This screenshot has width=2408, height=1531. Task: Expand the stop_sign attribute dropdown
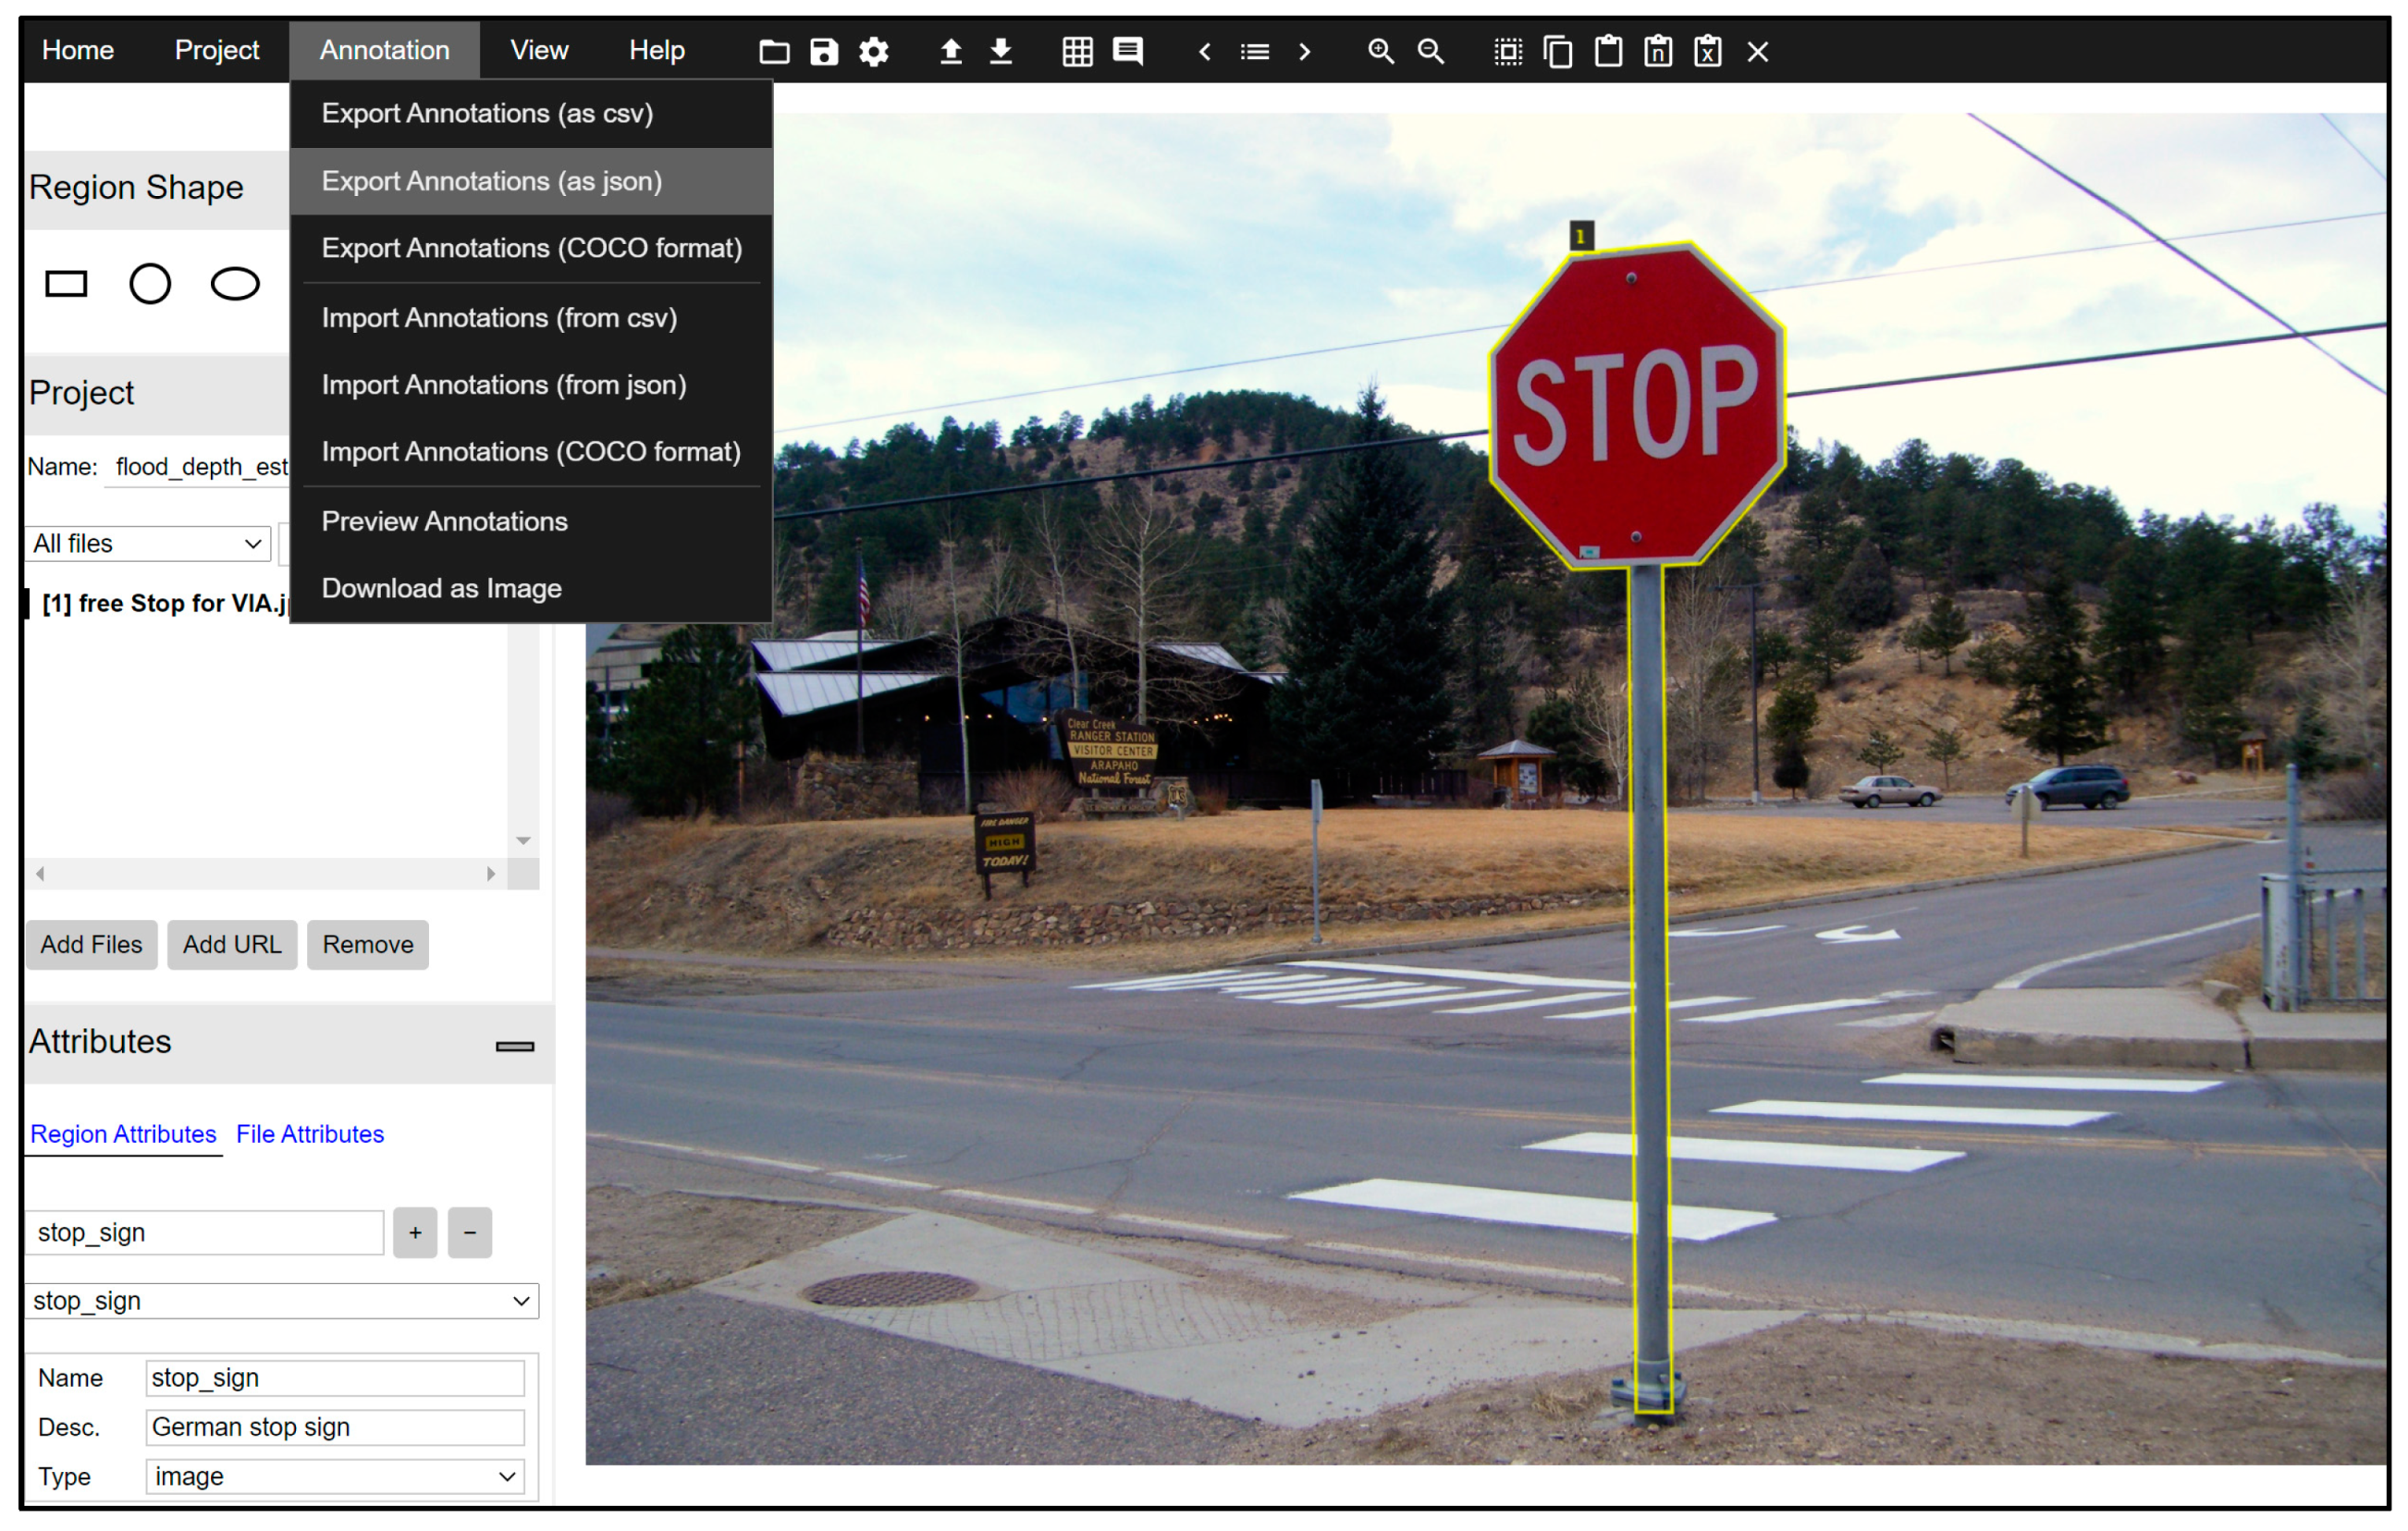tap(282, 1301)
